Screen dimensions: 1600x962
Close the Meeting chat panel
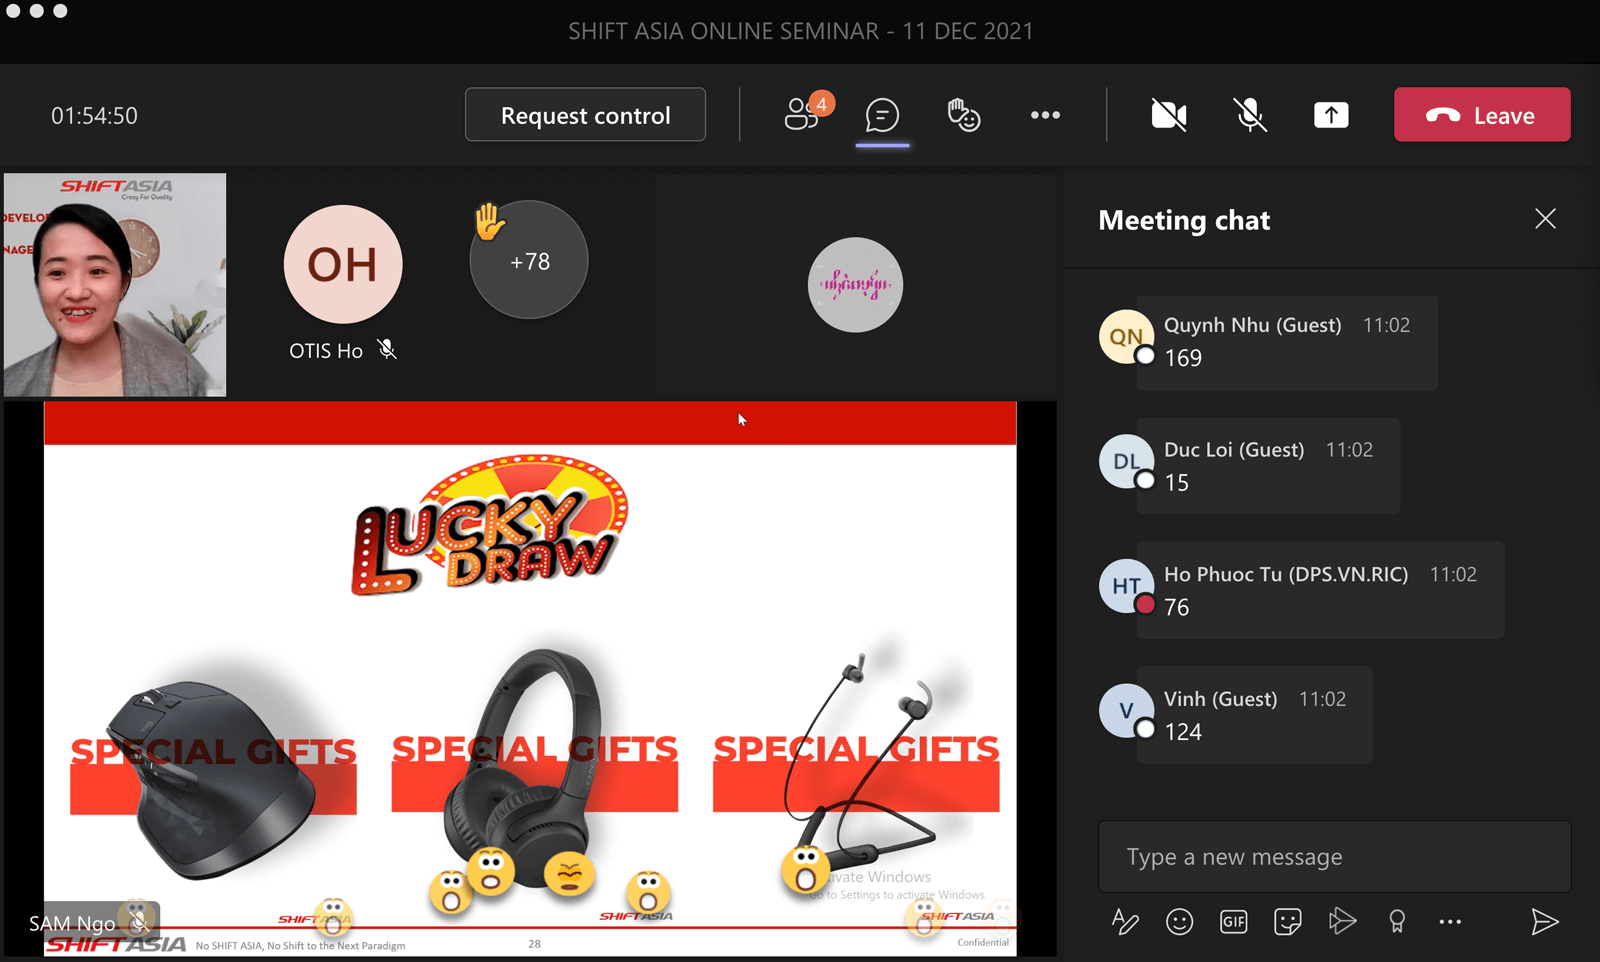coord(1545,219)
